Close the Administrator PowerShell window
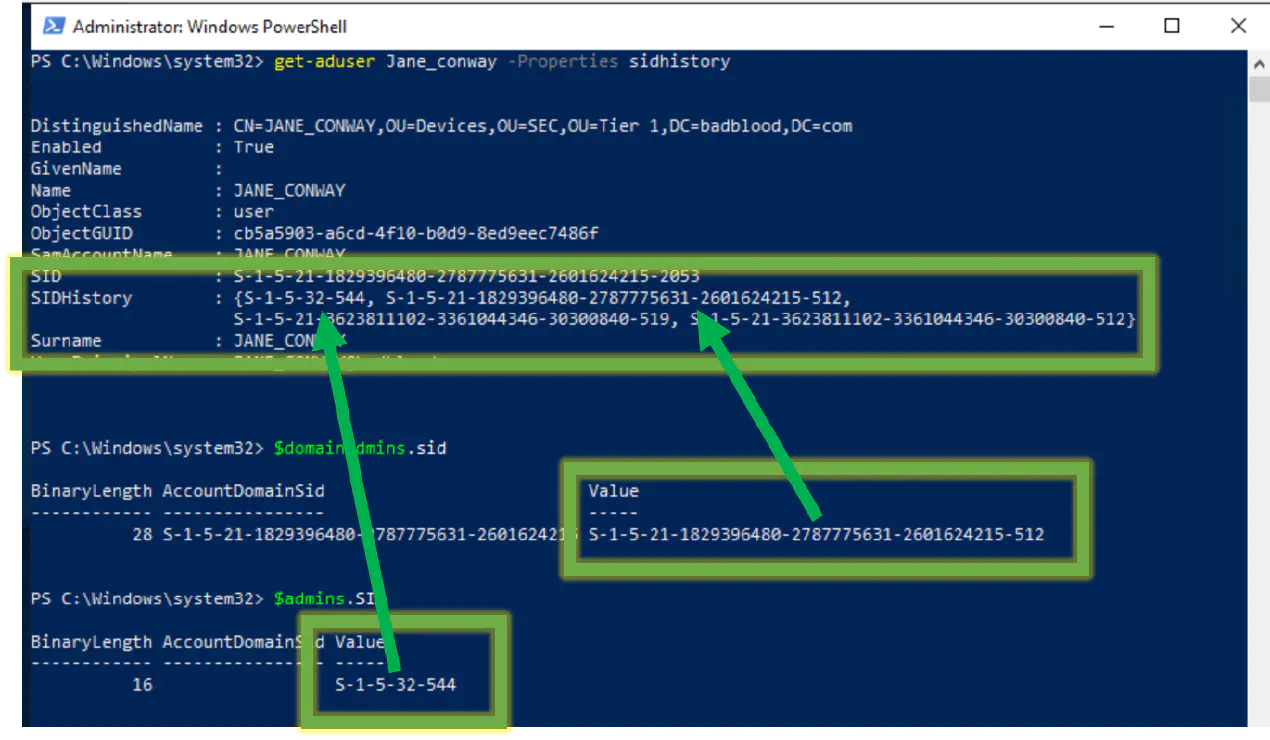Viewport: 1270px width, 740px height. coord(1238,26)
